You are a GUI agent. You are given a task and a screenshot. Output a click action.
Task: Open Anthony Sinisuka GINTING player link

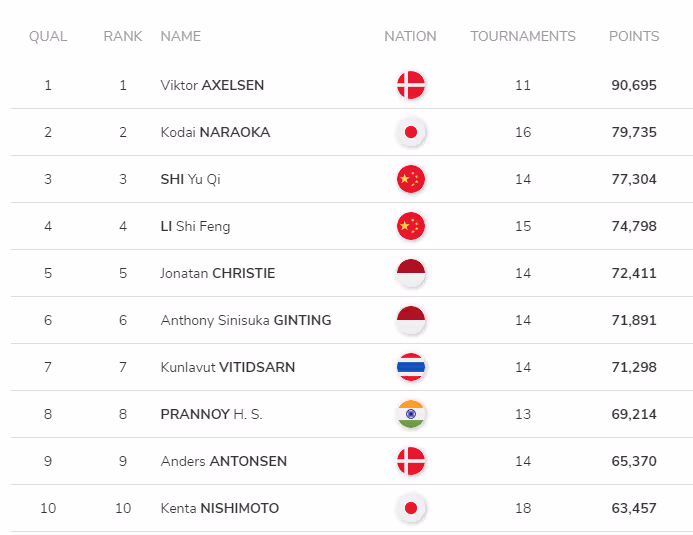click(246, 320)
